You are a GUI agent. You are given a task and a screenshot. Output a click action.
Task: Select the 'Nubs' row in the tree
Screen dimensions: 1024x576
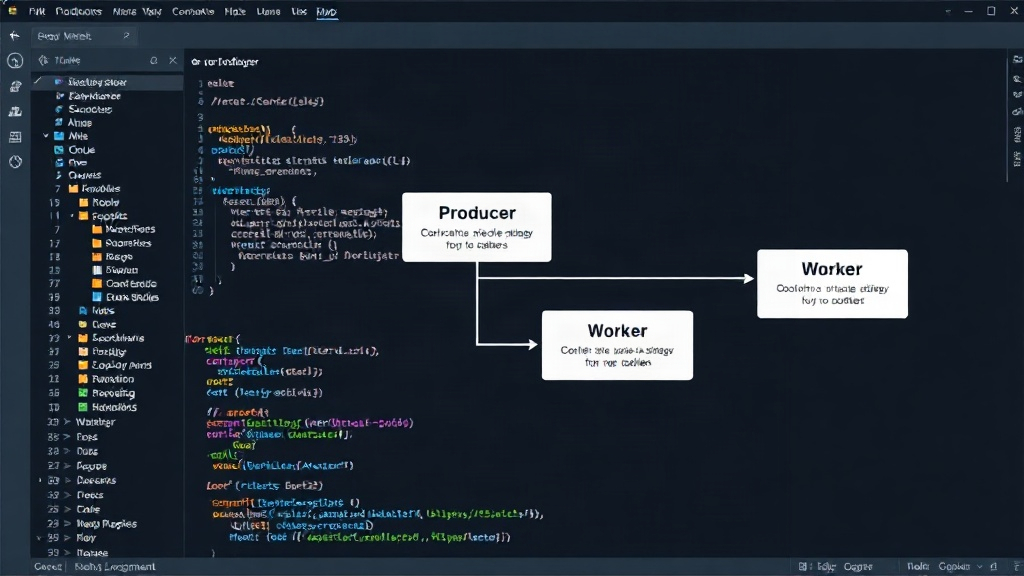point(108,311)
